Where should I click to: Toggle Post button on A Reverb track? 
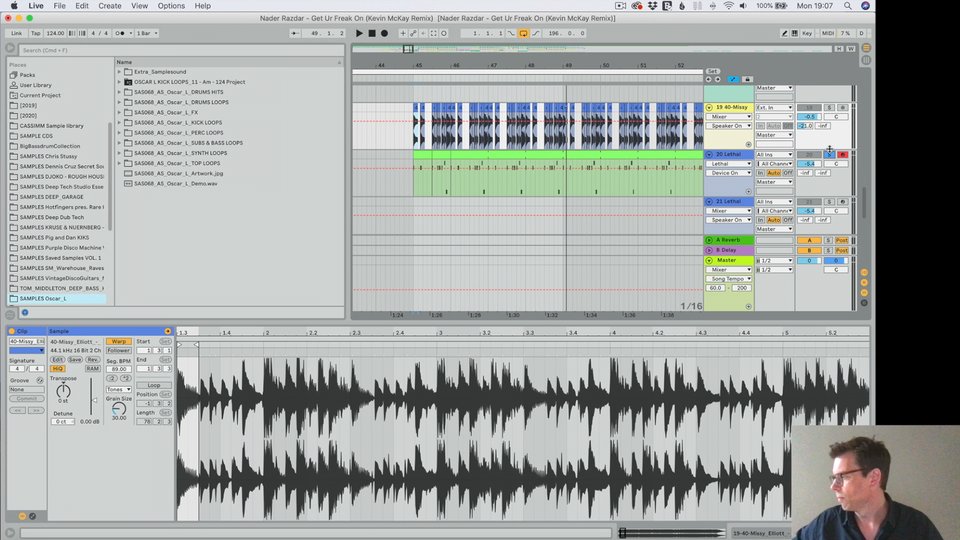[842, 240]
